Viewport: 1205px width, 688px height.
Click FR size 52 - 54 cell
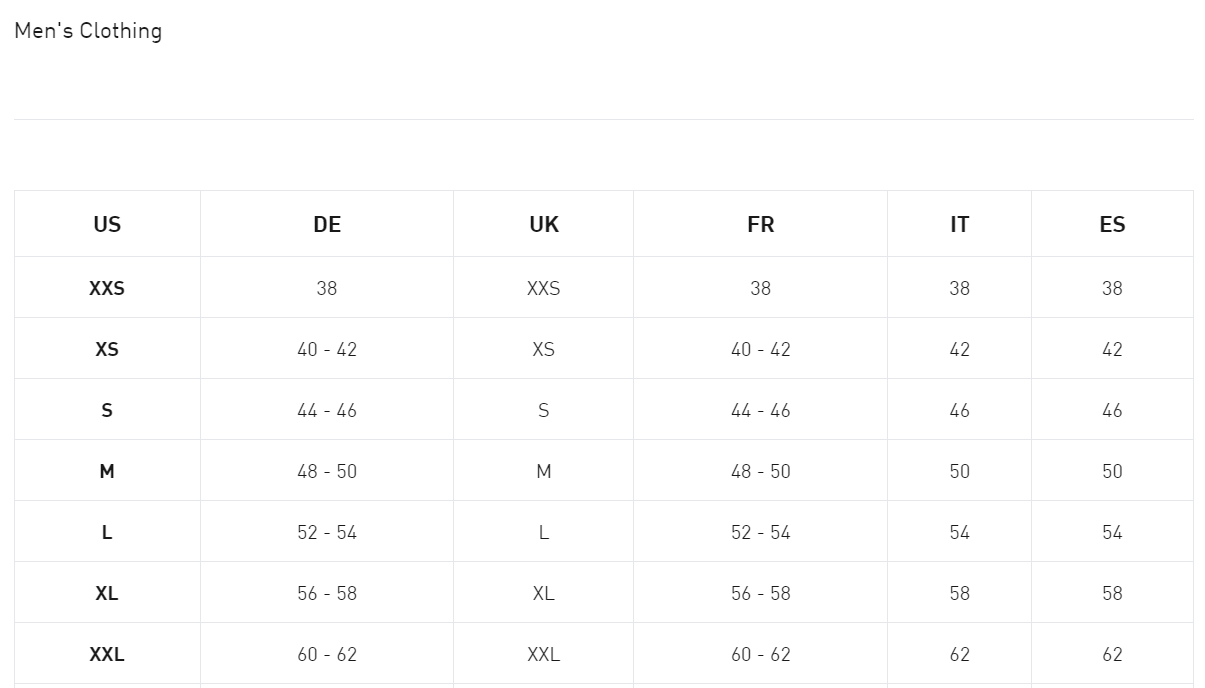[x=760, y=533]
